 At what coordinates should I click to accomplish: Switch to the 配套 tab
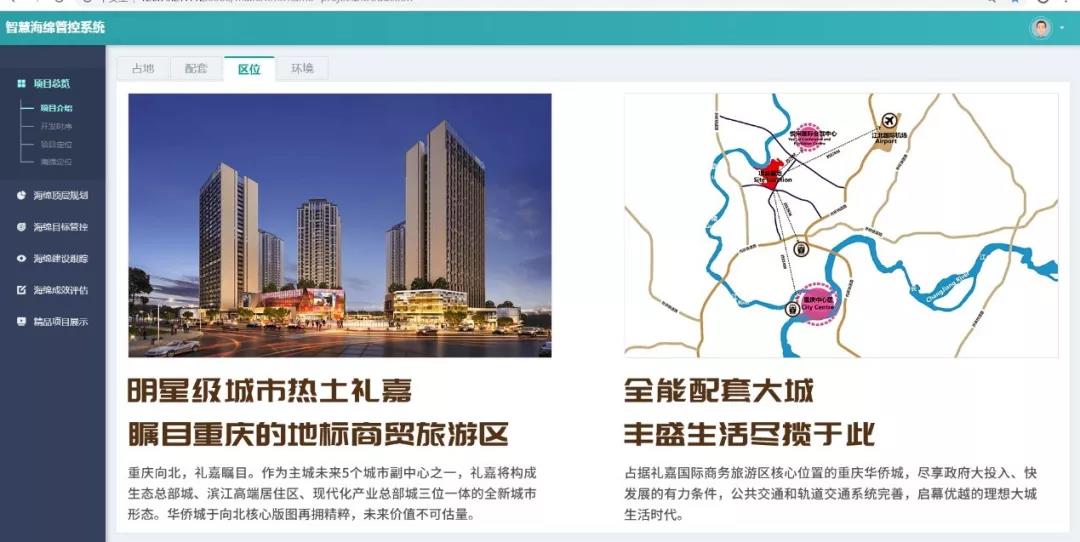196,68
